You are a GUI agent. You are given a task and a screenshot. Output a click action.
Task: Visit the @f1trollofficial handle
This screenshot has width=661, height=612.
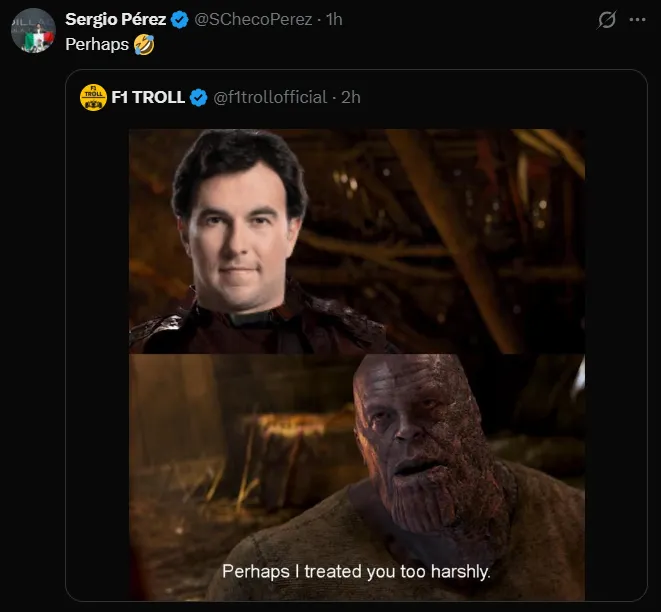pyautogui.click(x=270, y=97)
